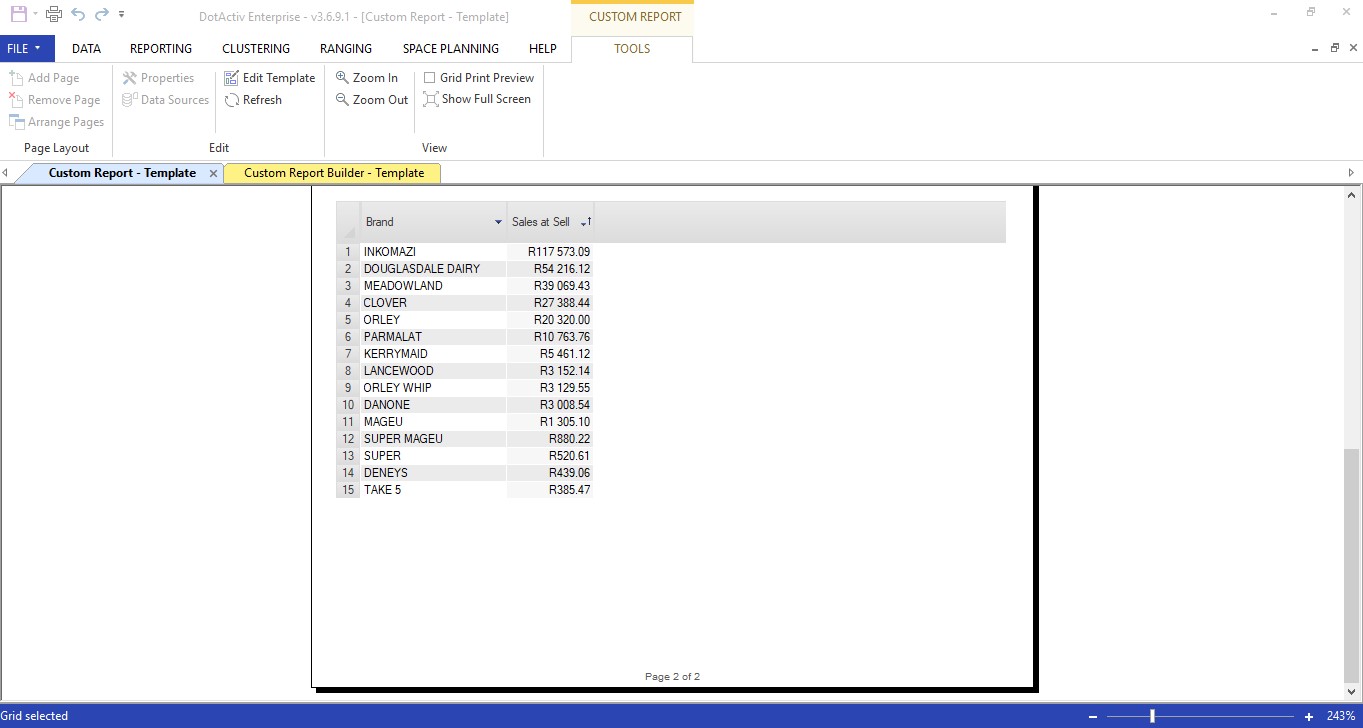Switch to the DATA ribbon tab
This screenshot has width=1363, height=728.
(86, 48)
